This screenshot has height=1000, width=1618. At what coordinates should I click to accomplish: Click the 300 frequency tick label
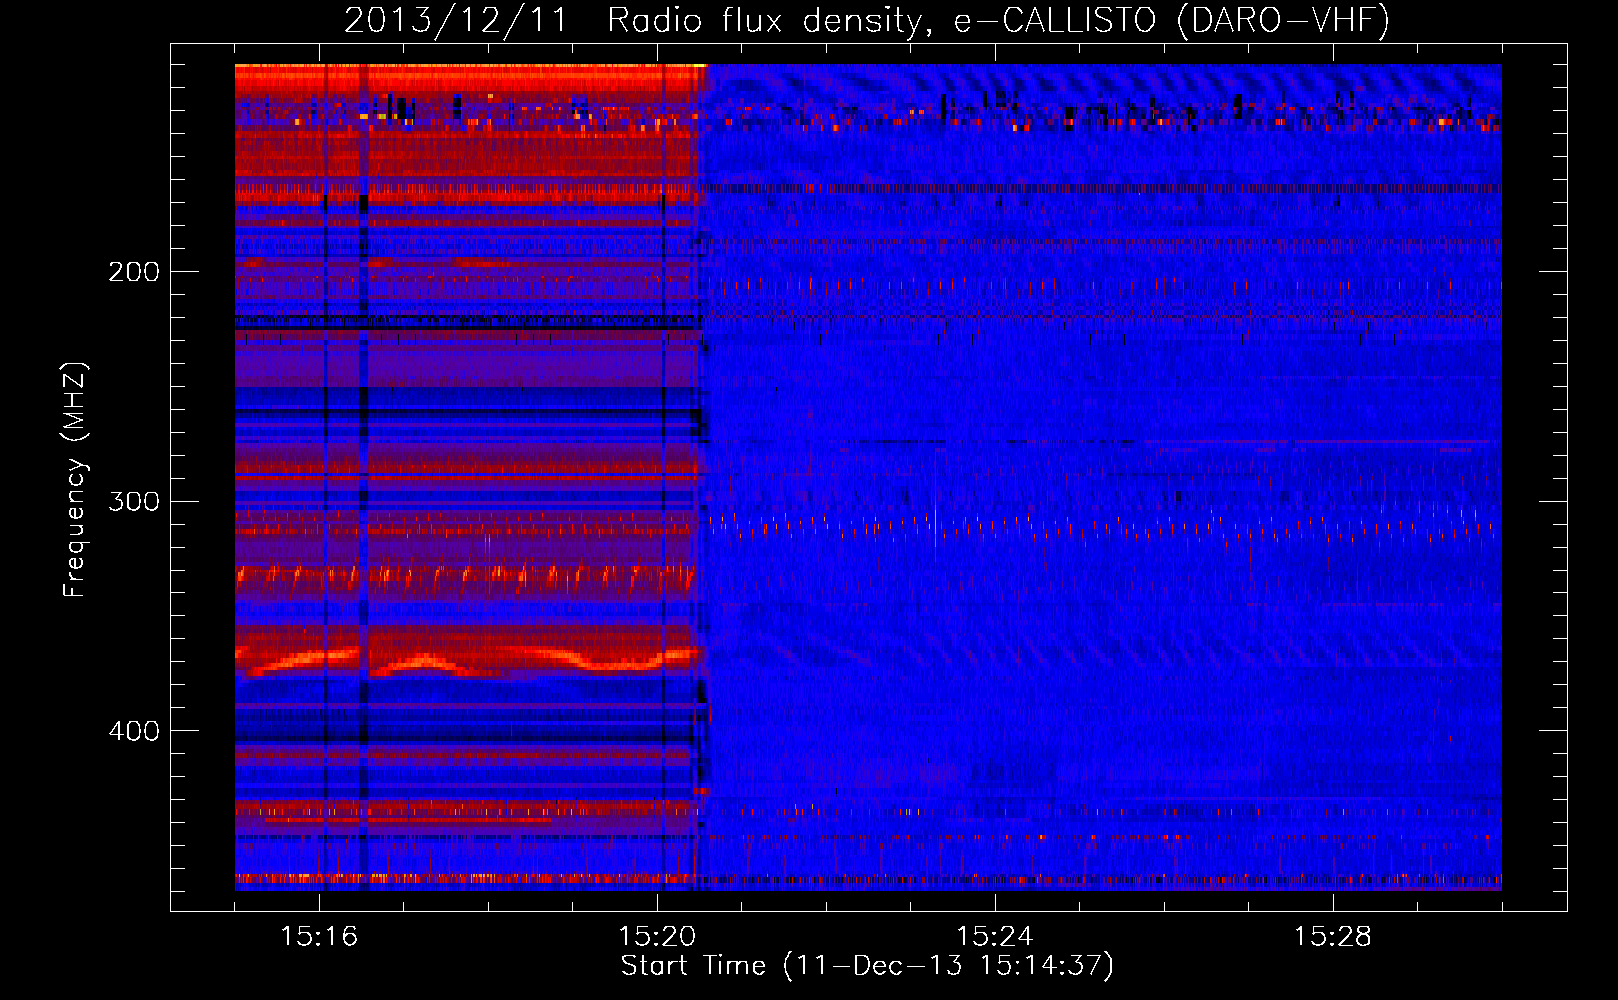point(134,501)
